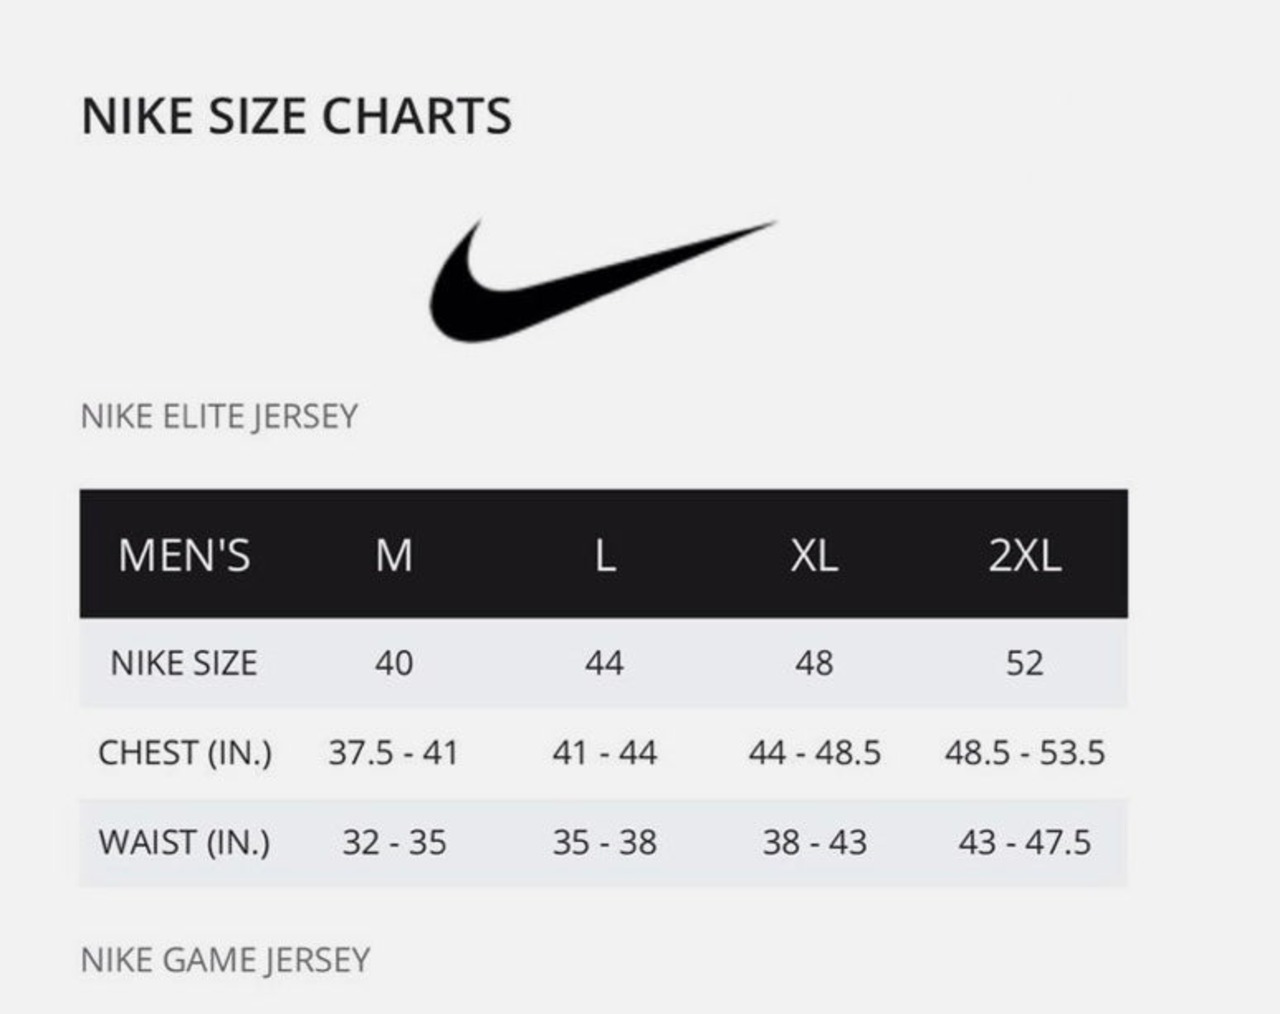Click the CHEST (IN.) row label
The height and width of the screenshot is (1014, 1280).
click(185, 752)
